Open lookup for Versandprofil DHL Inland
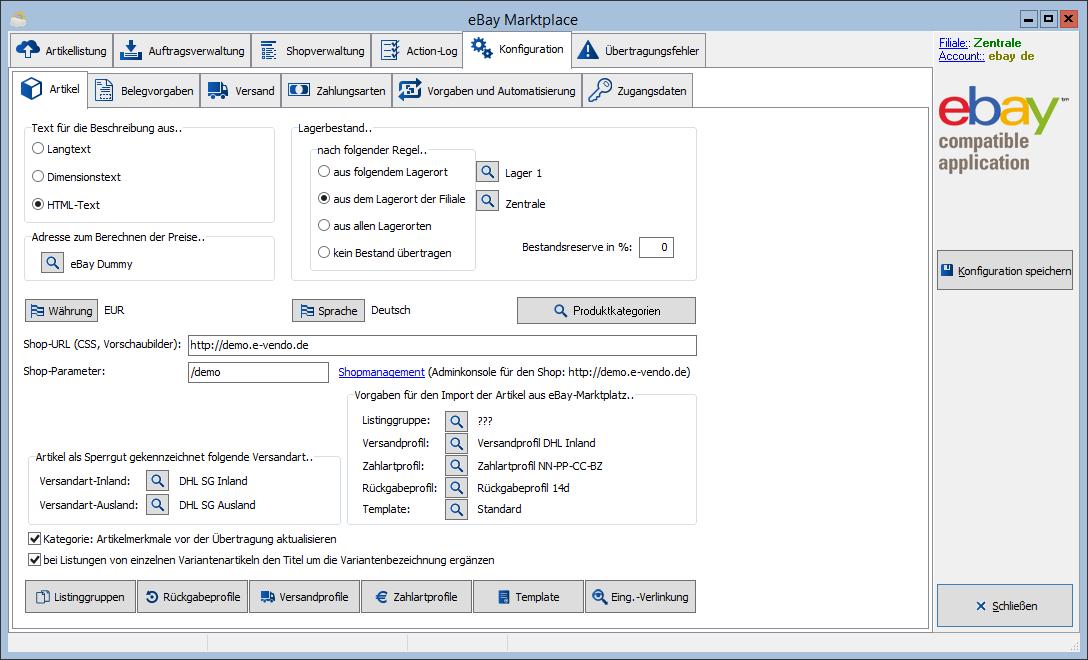Viewport: 1088px width, 660px height. tap(456, 443)
